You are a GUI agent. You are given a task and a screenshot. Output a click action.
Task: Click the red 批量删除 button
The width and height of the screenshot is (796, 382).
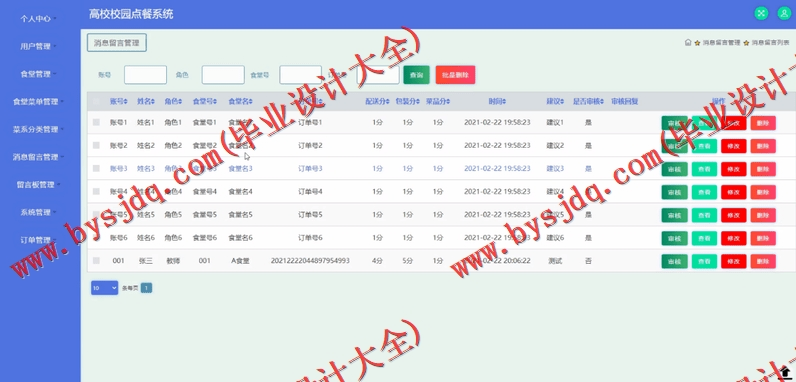point(455,75)
